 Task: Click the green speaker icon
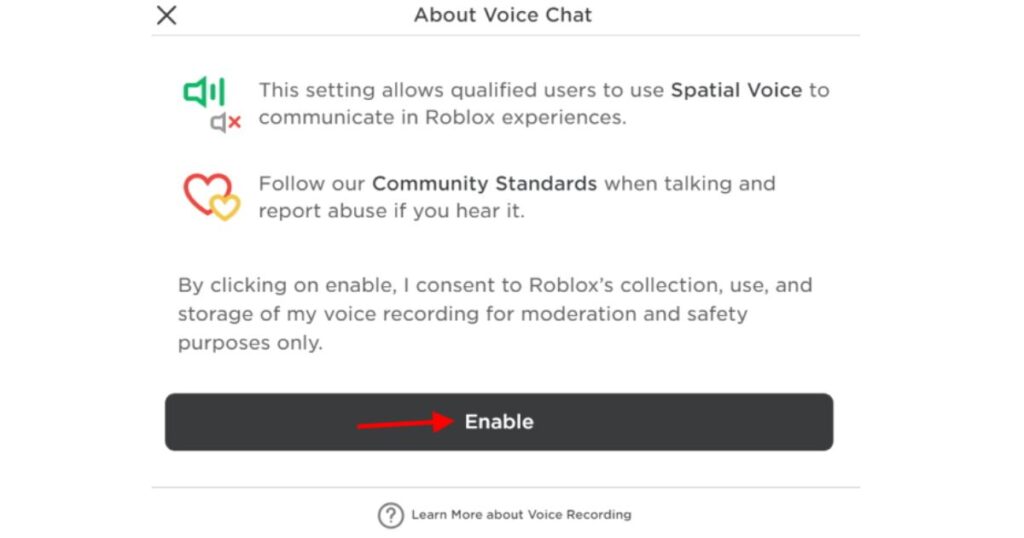coord(203,93)
